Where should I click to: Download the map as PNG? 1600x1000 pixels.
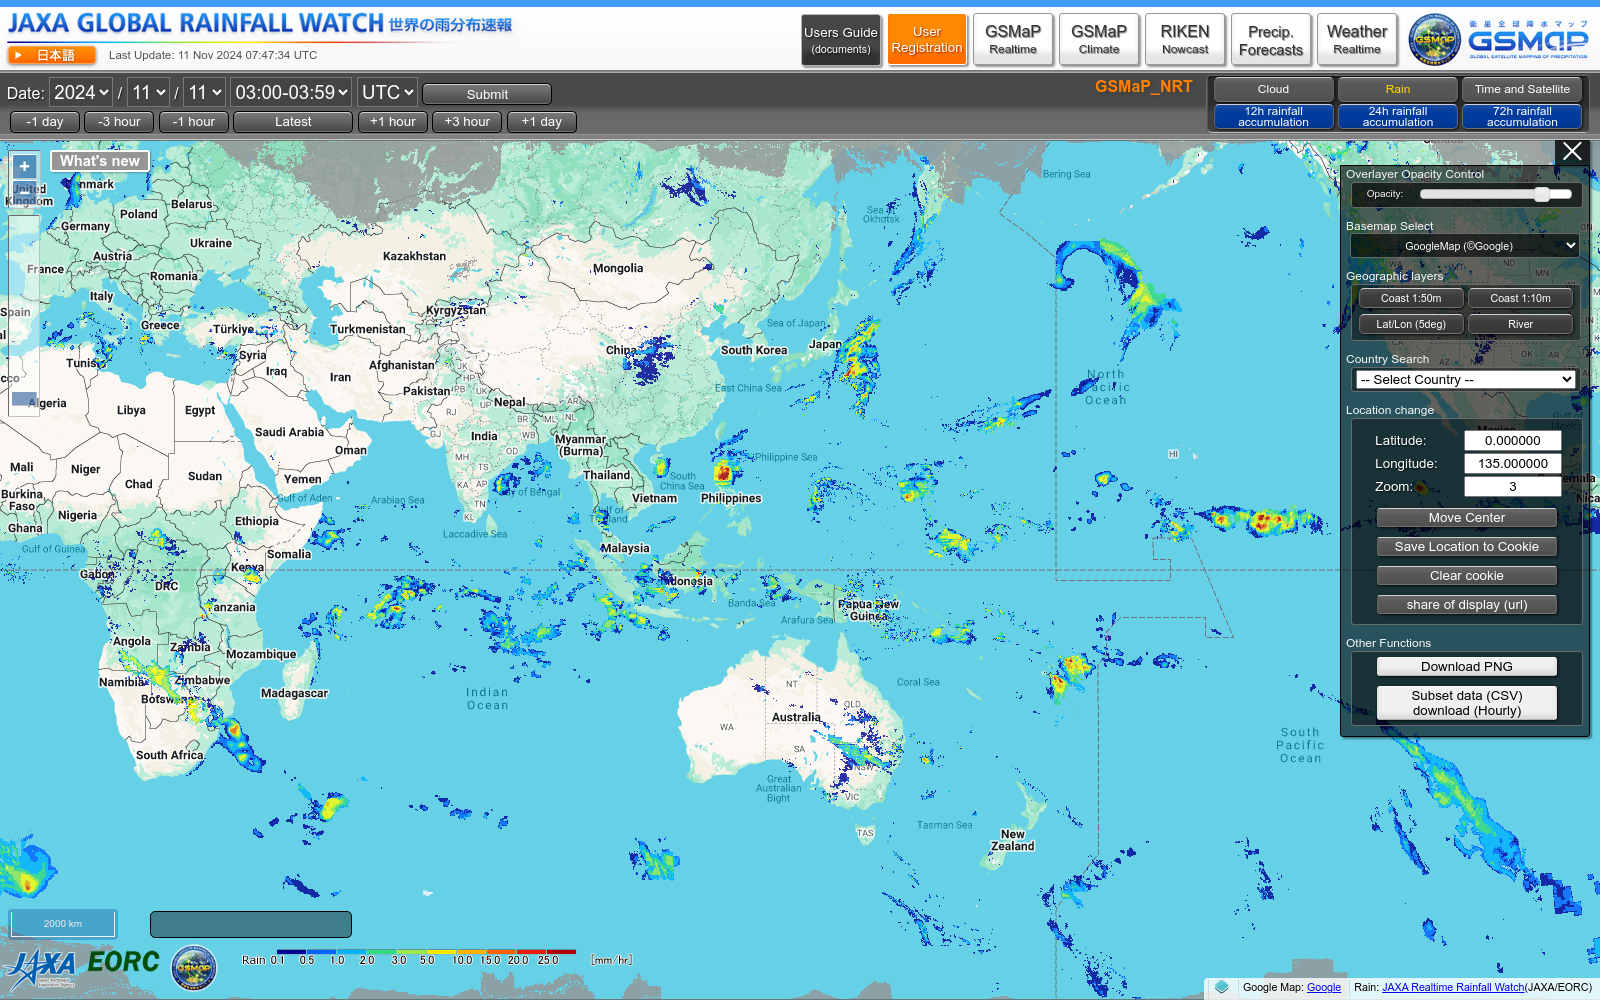coord(1466,667)
